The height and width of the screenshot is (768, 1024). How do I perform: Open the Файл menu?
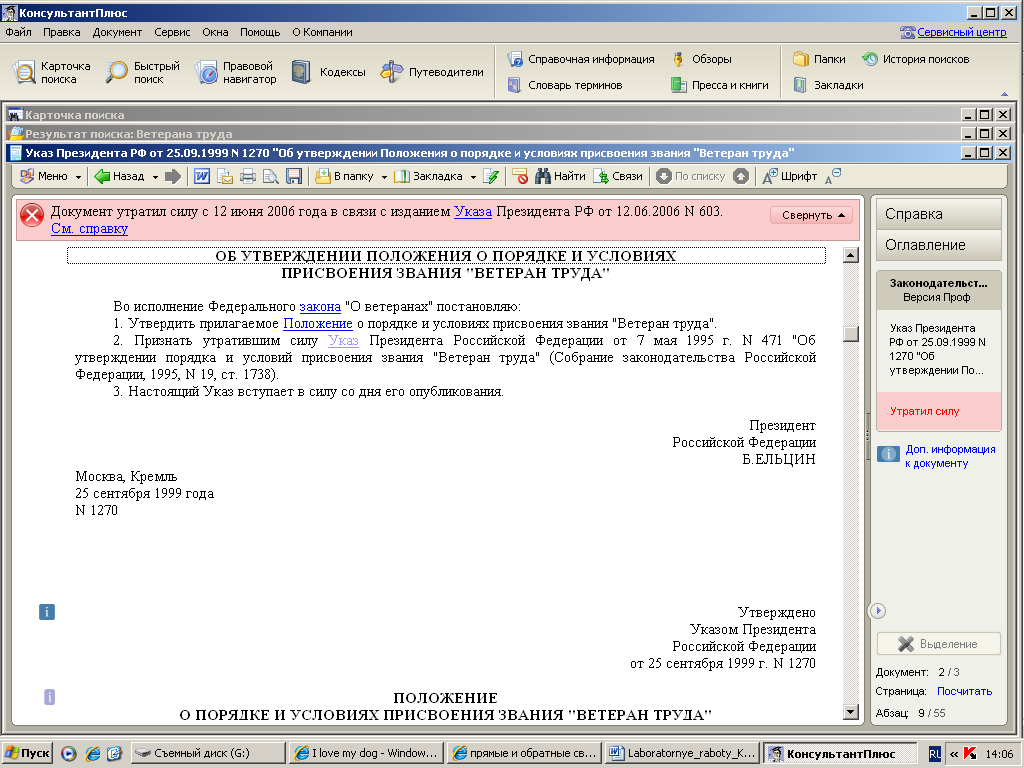[18, 32]
